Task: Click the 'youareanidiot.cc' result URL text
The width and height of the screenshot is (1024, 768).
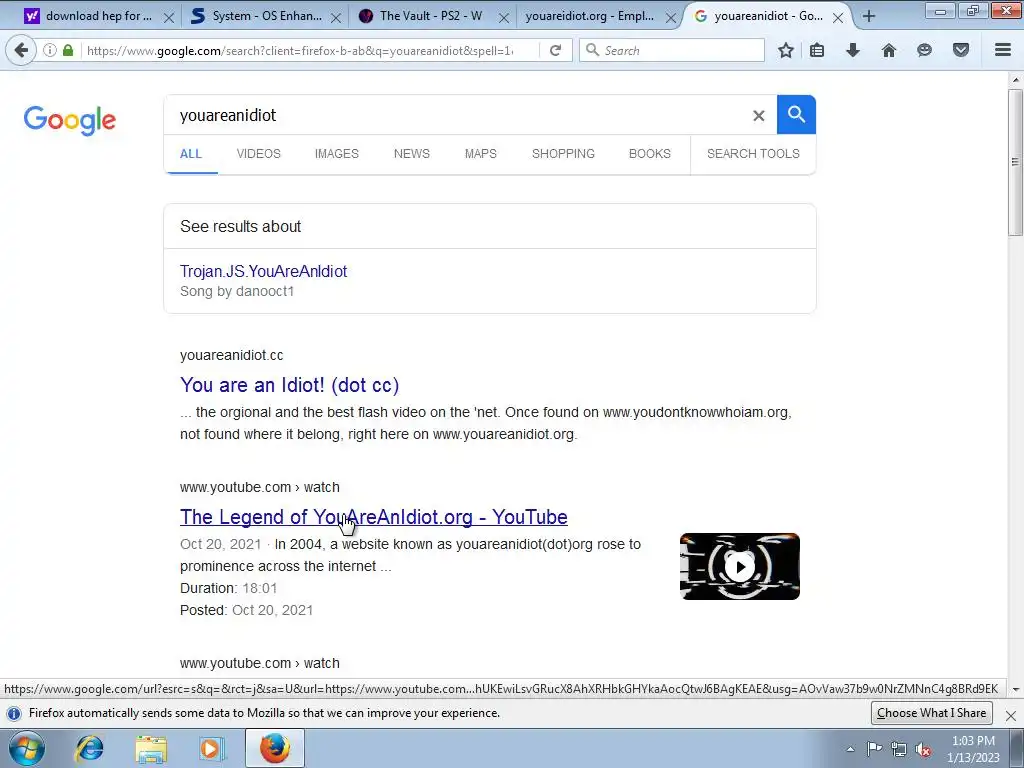Action: (x=231, y=355)
